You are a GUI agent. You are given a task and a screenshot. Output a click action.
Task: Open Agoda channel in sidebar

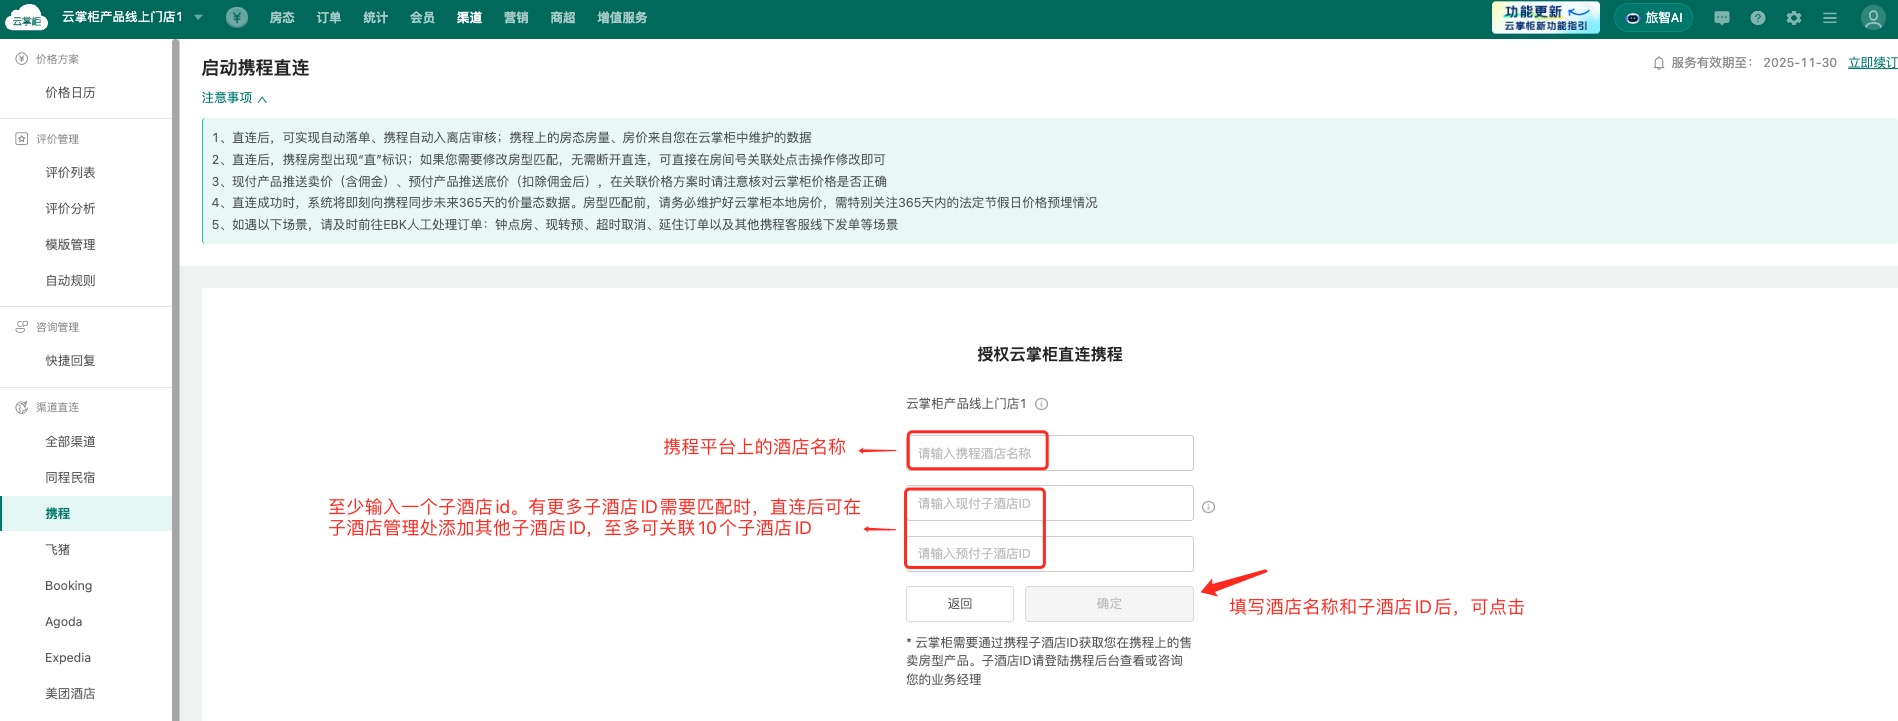pyautogui.click(x=63, y=621)
